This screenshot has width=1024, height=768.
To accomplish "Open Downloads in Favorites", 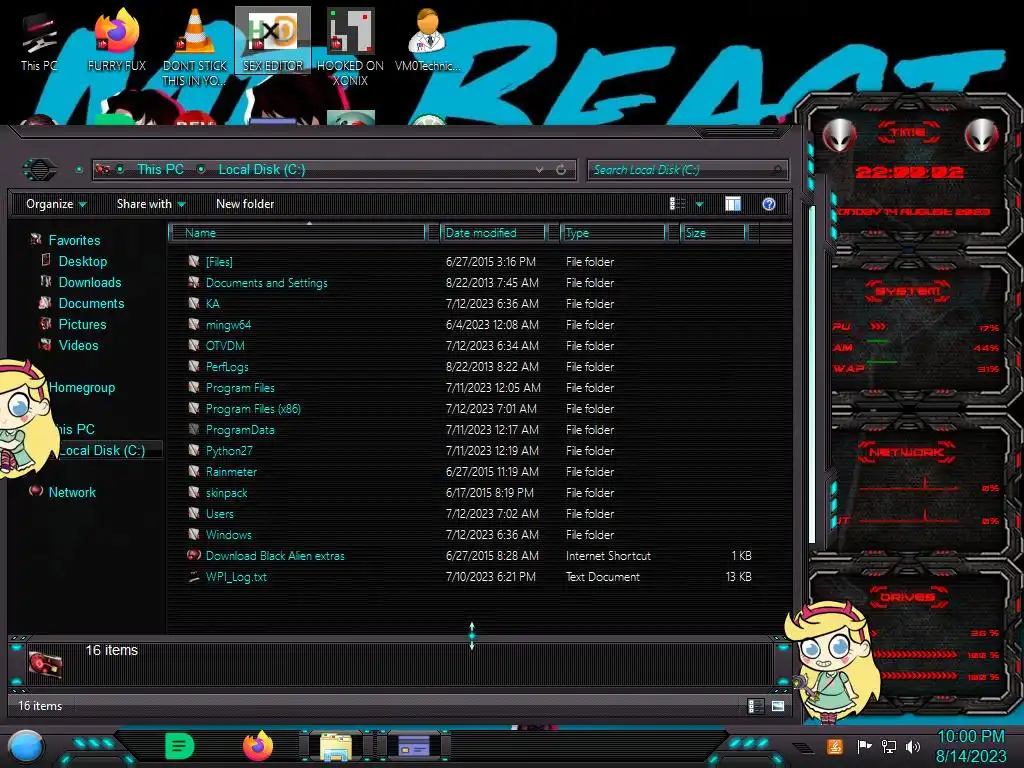I will tap(89, 282).
